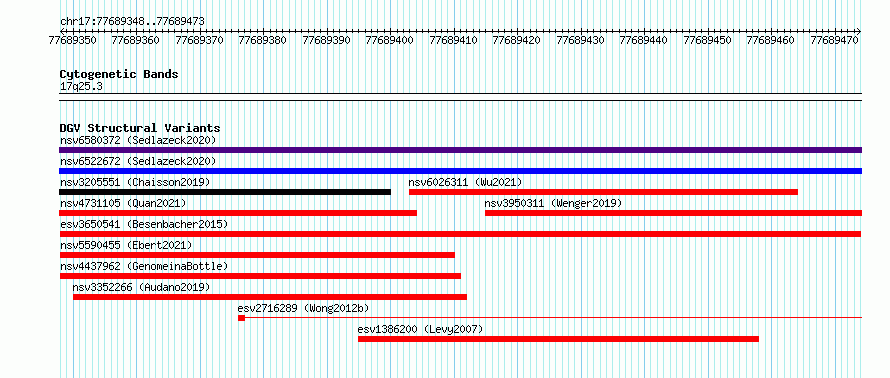Click ruler position 77689350

(x=72, y=40)
